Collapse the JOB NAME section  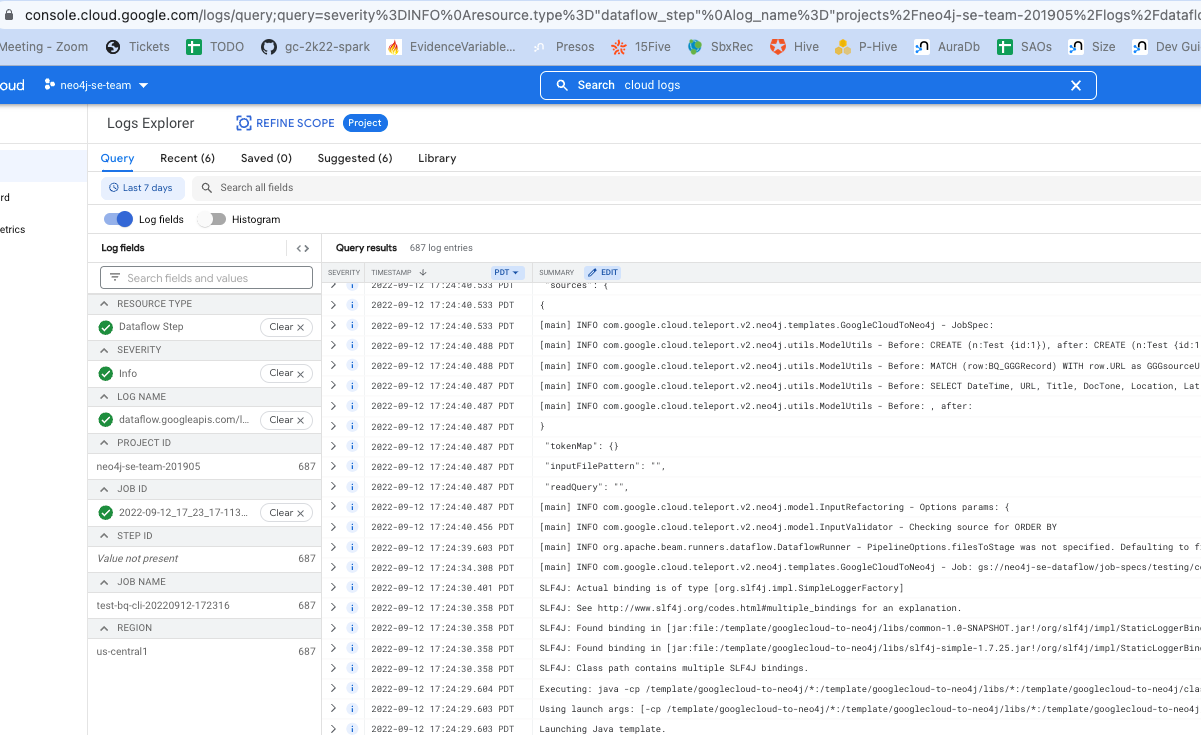104,582
